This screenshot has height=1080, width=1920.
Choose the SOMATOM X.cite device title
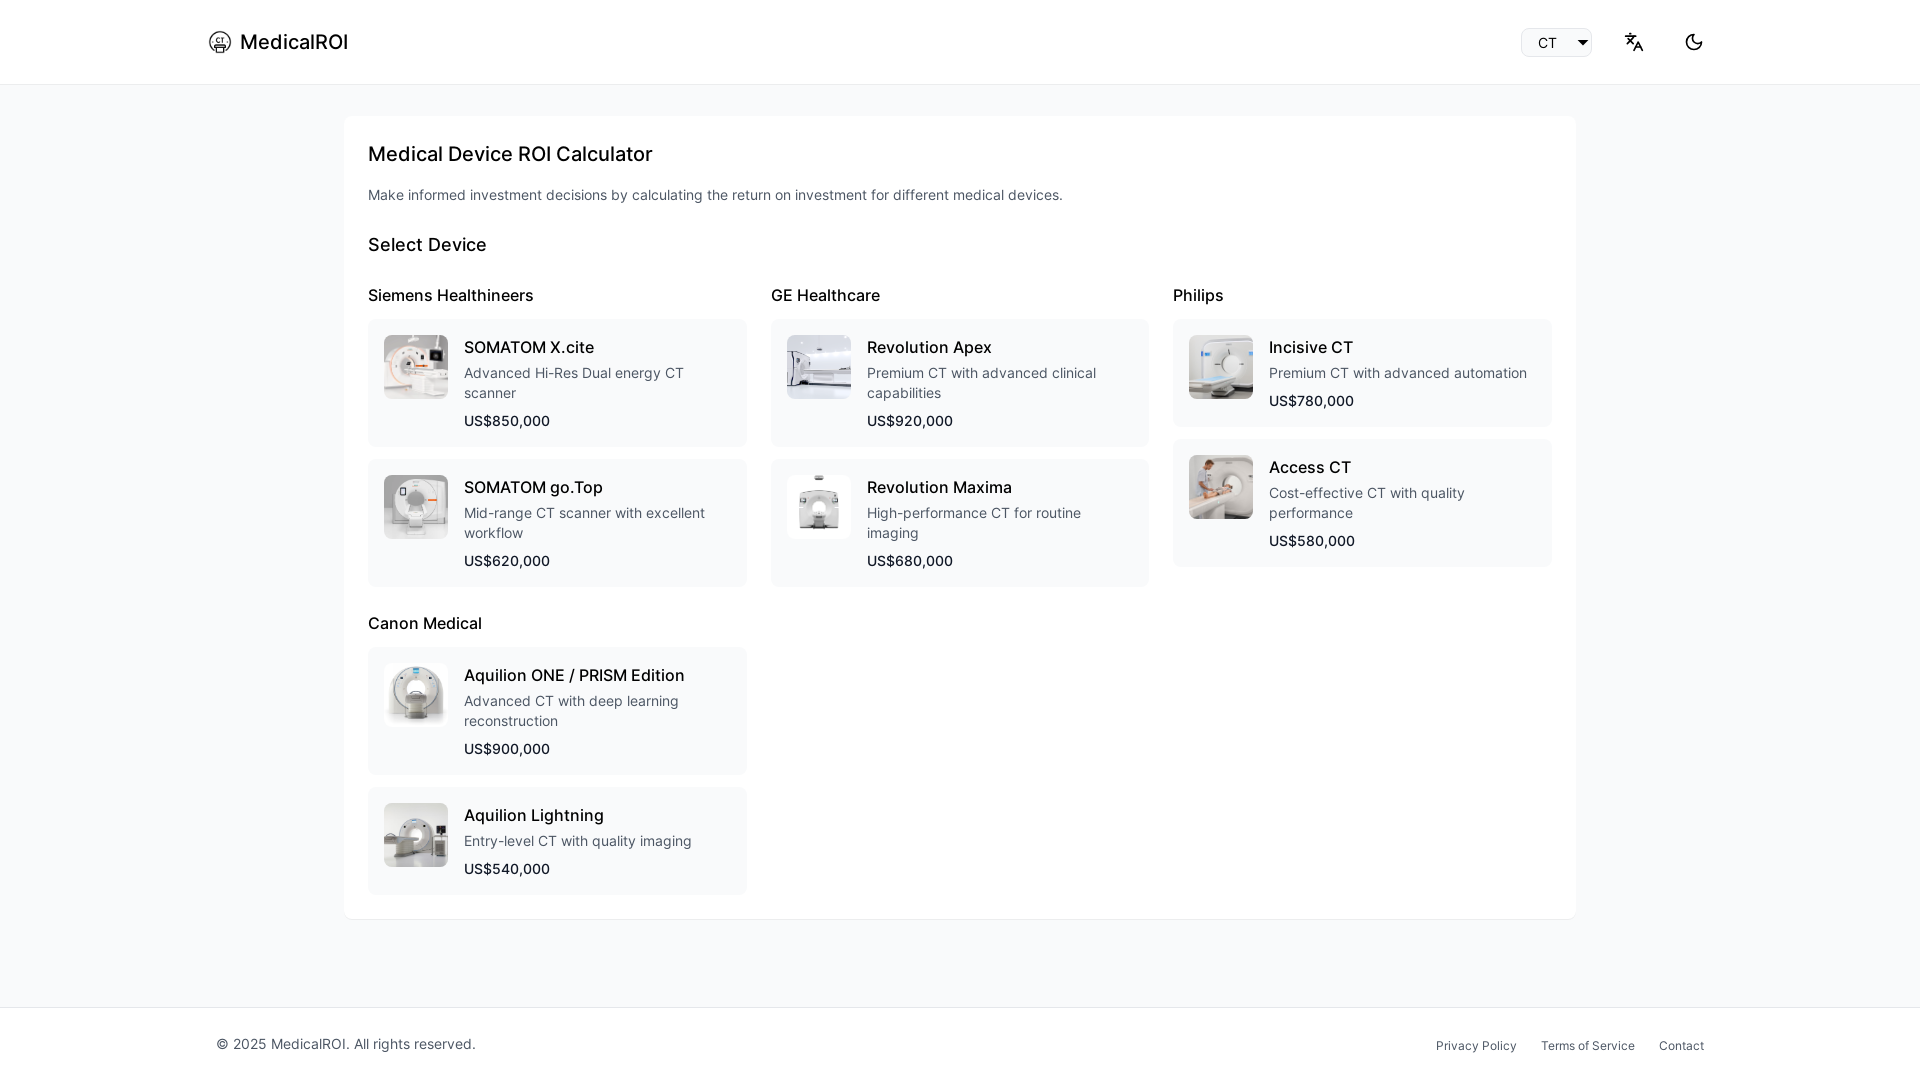pyautogui.click(x=529, y=347)
